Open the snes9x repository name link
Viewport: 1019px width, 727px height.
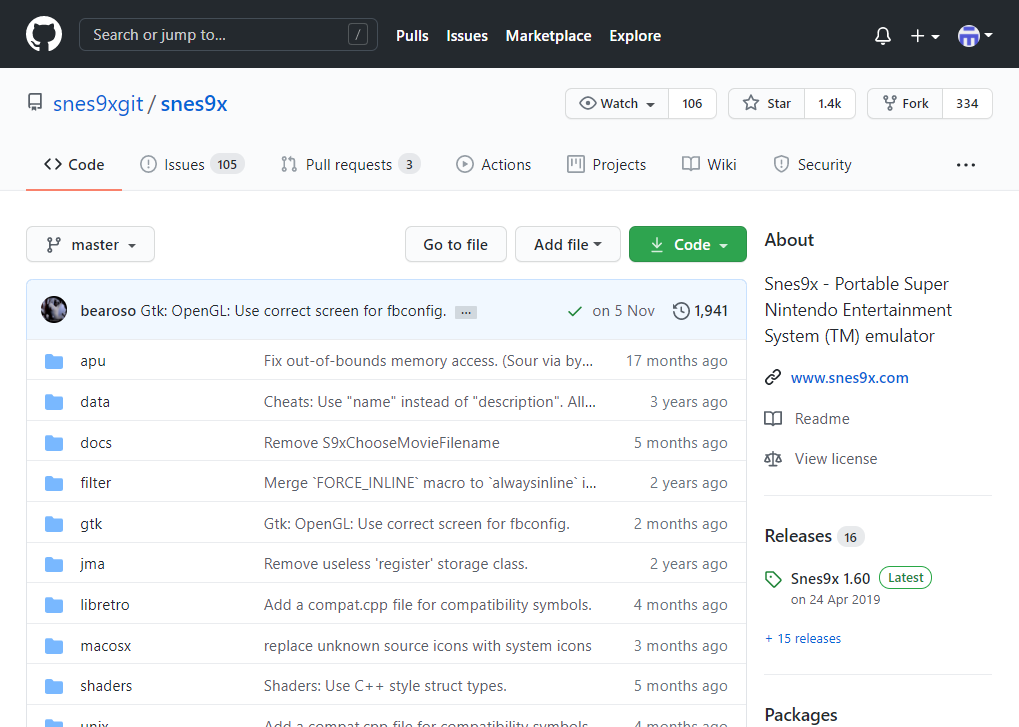(x=194, y=104)
